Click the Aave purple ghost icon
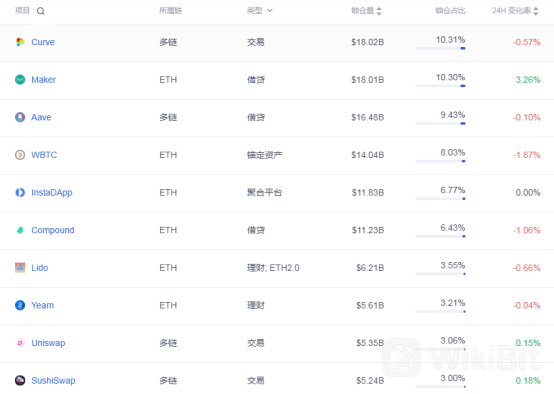 pyautogui.click(x=20, y=117)
